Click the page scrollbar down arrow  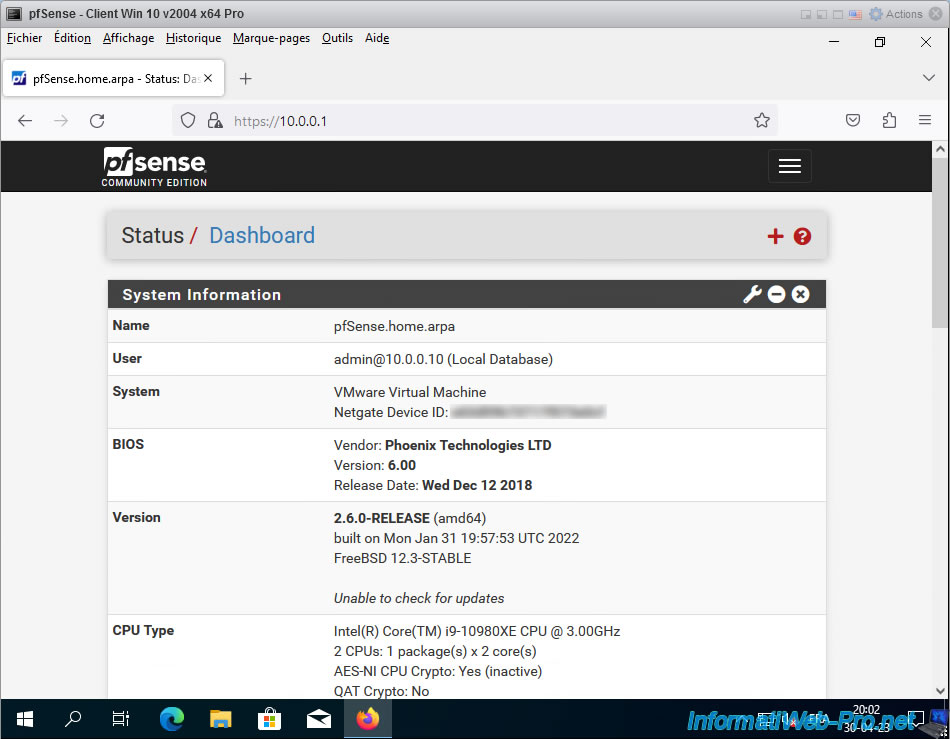940,691
